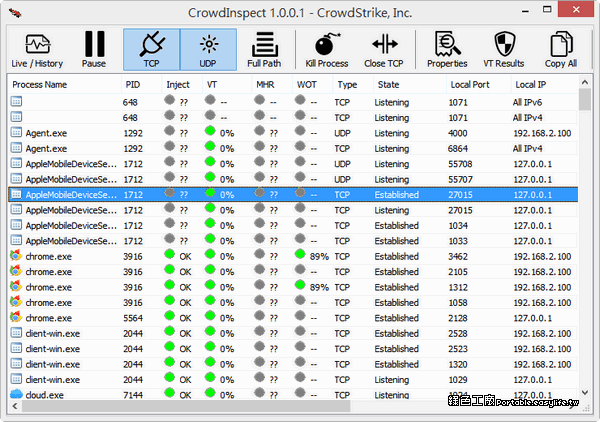This screenshot has width=600, height=422.
Task: View VT Results for selected process
Action: tap(504, 50)
